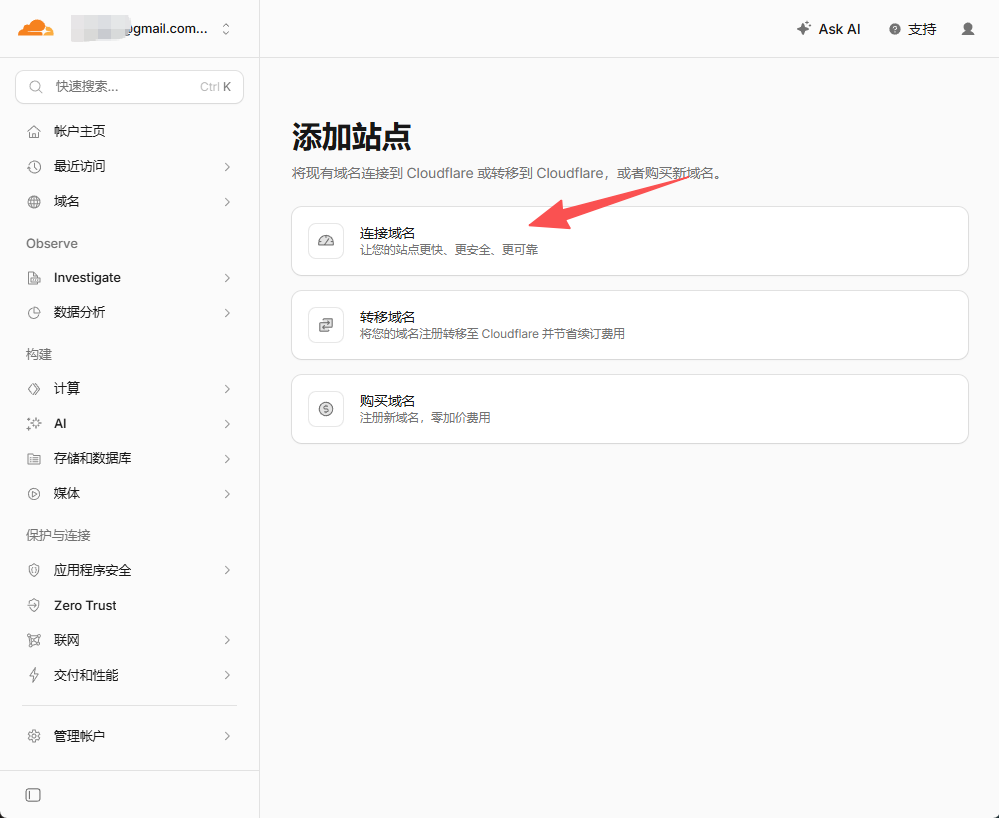999x818 pixels.
Task: Click the 添加站点 heading
Action: (x=352, y=136)
